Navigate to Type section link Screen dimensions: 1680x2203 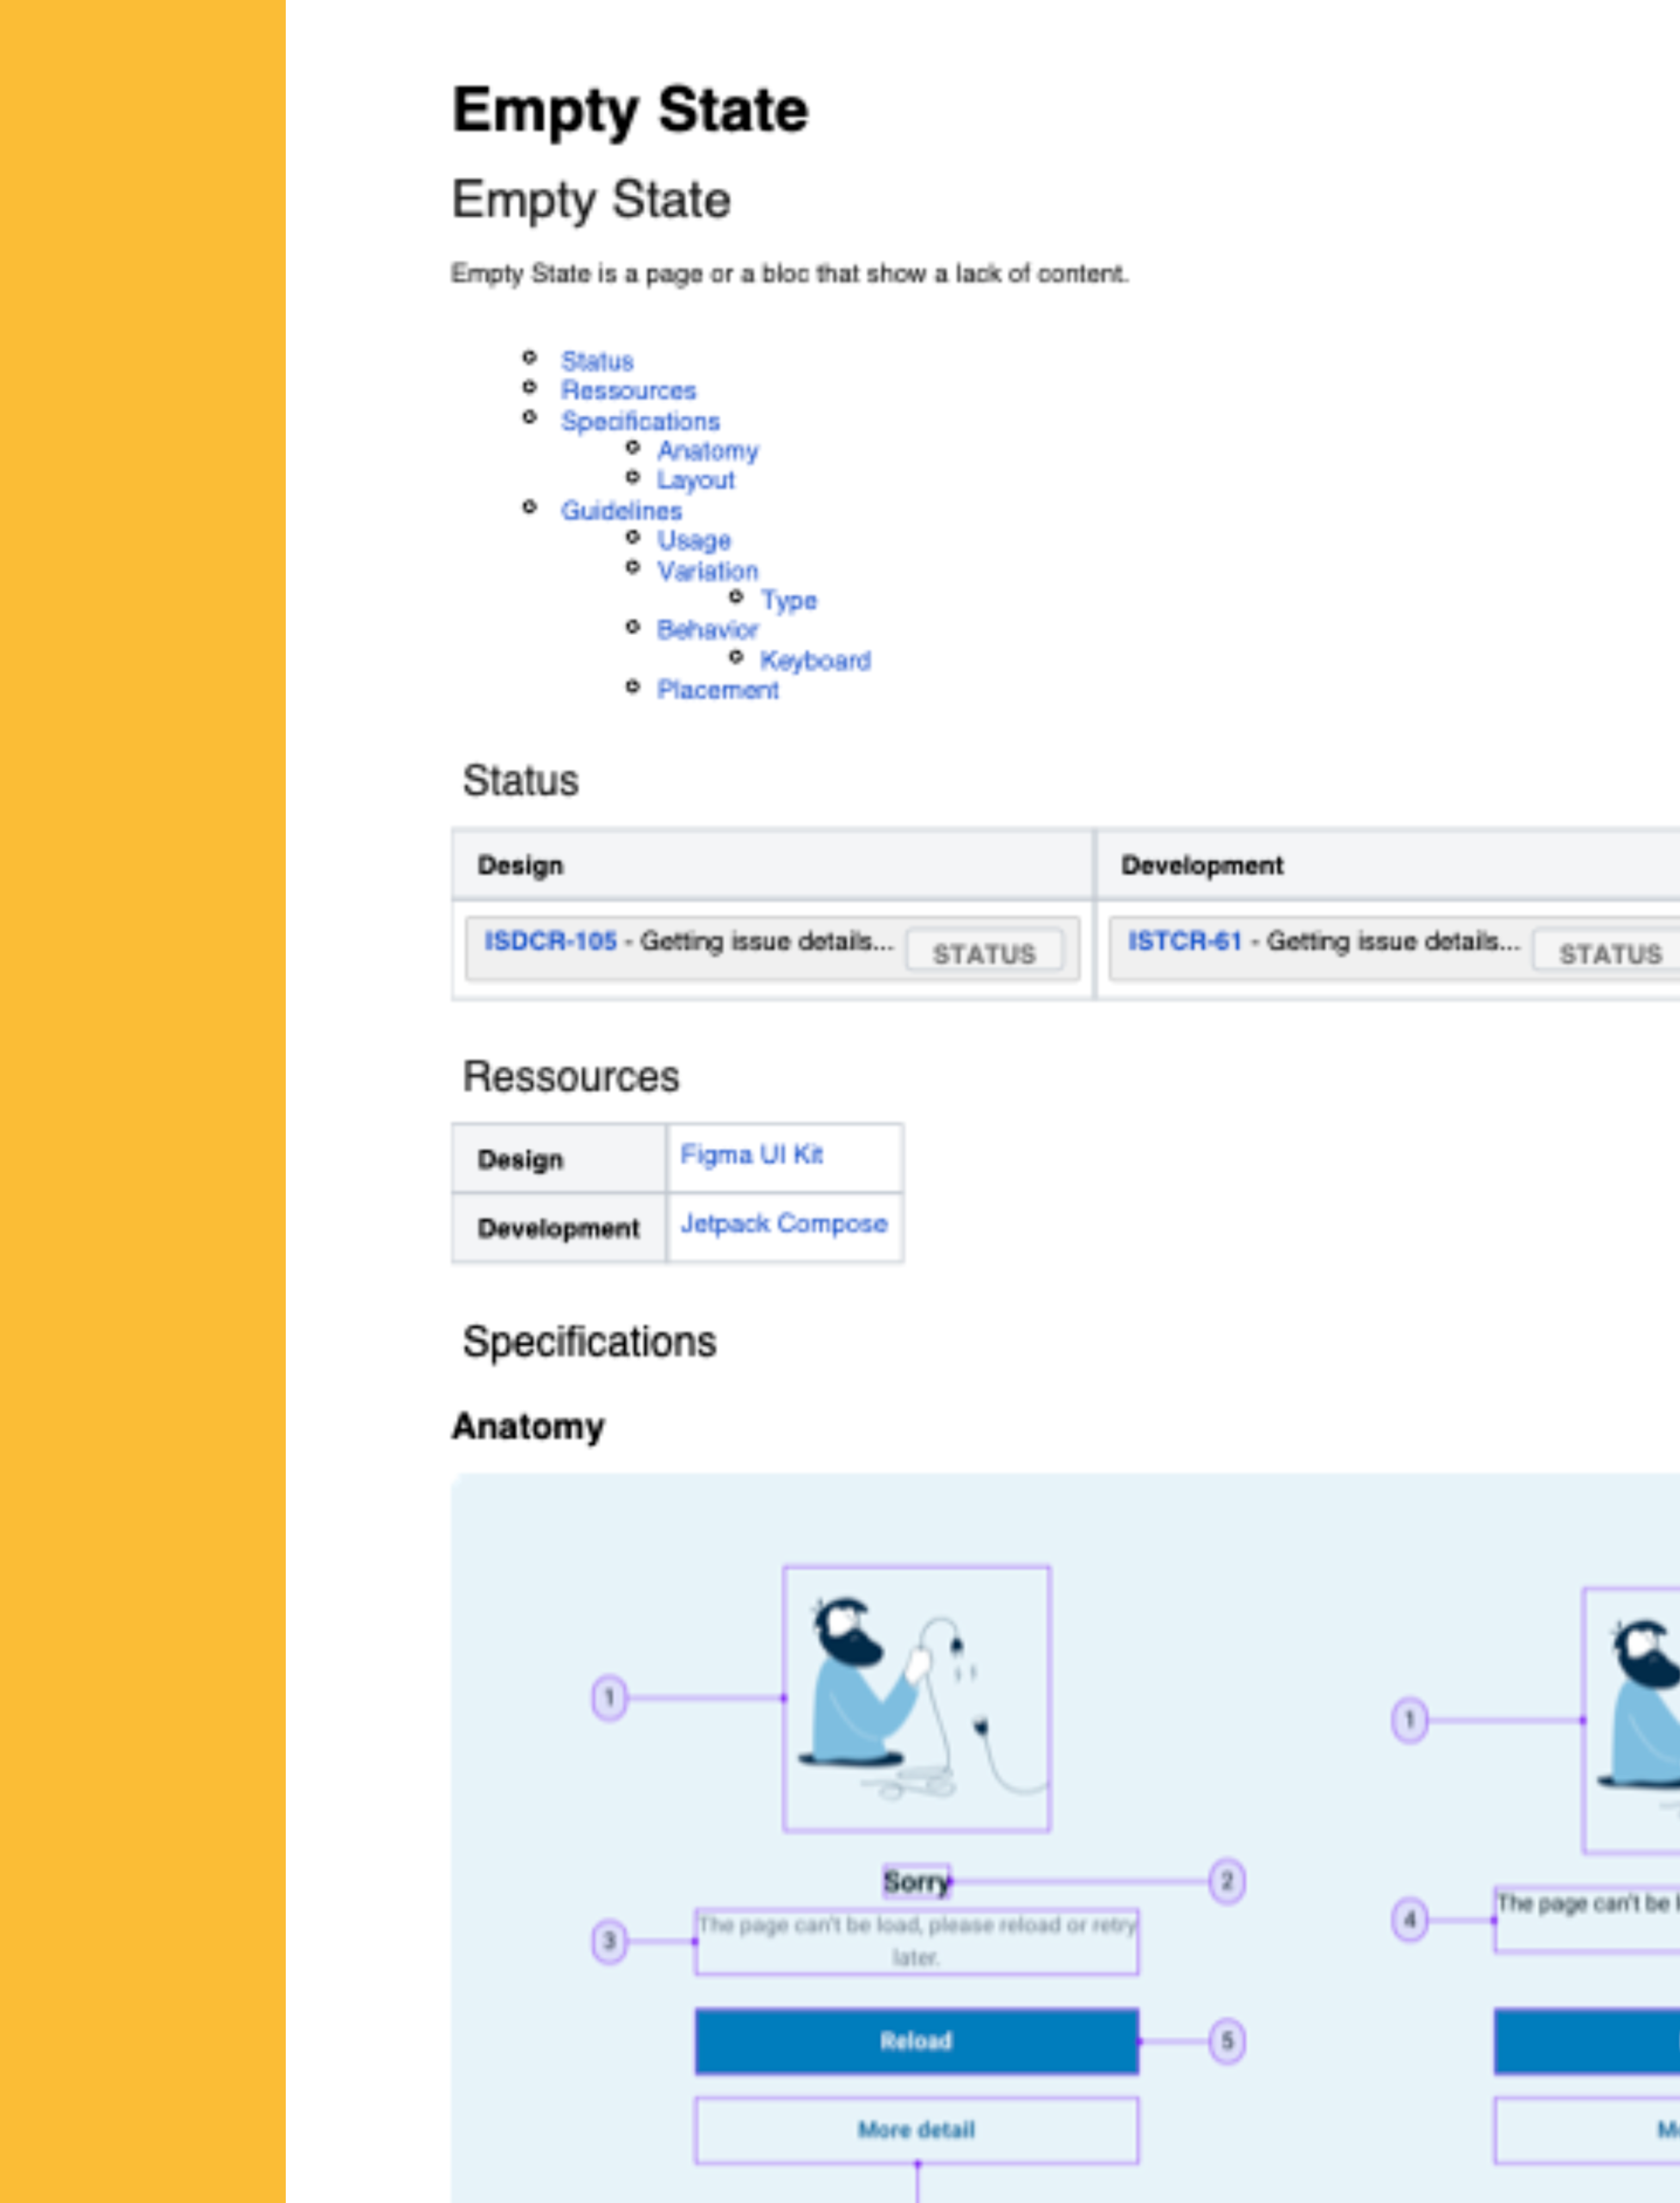788,601
